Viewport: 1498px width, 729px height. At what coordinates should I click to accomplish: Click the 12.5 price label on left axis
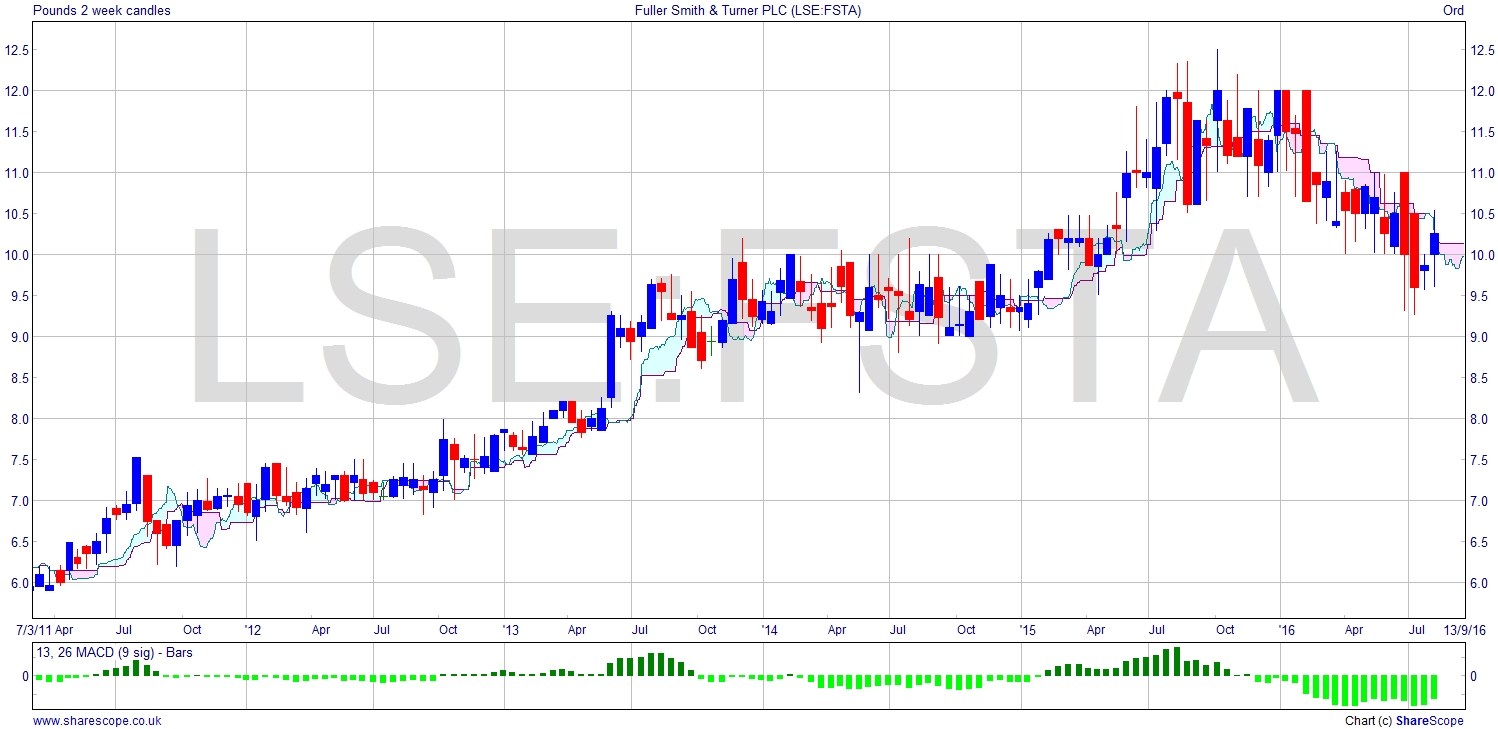[x=17, y=50]
